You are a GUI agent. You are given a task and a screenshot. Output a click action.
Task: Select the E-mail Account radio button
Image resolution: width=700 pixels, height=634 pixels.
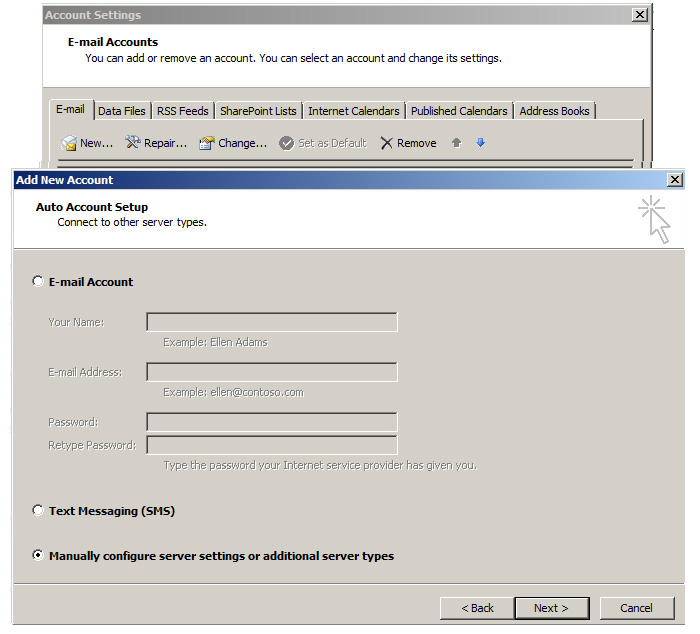click(39, 282)
